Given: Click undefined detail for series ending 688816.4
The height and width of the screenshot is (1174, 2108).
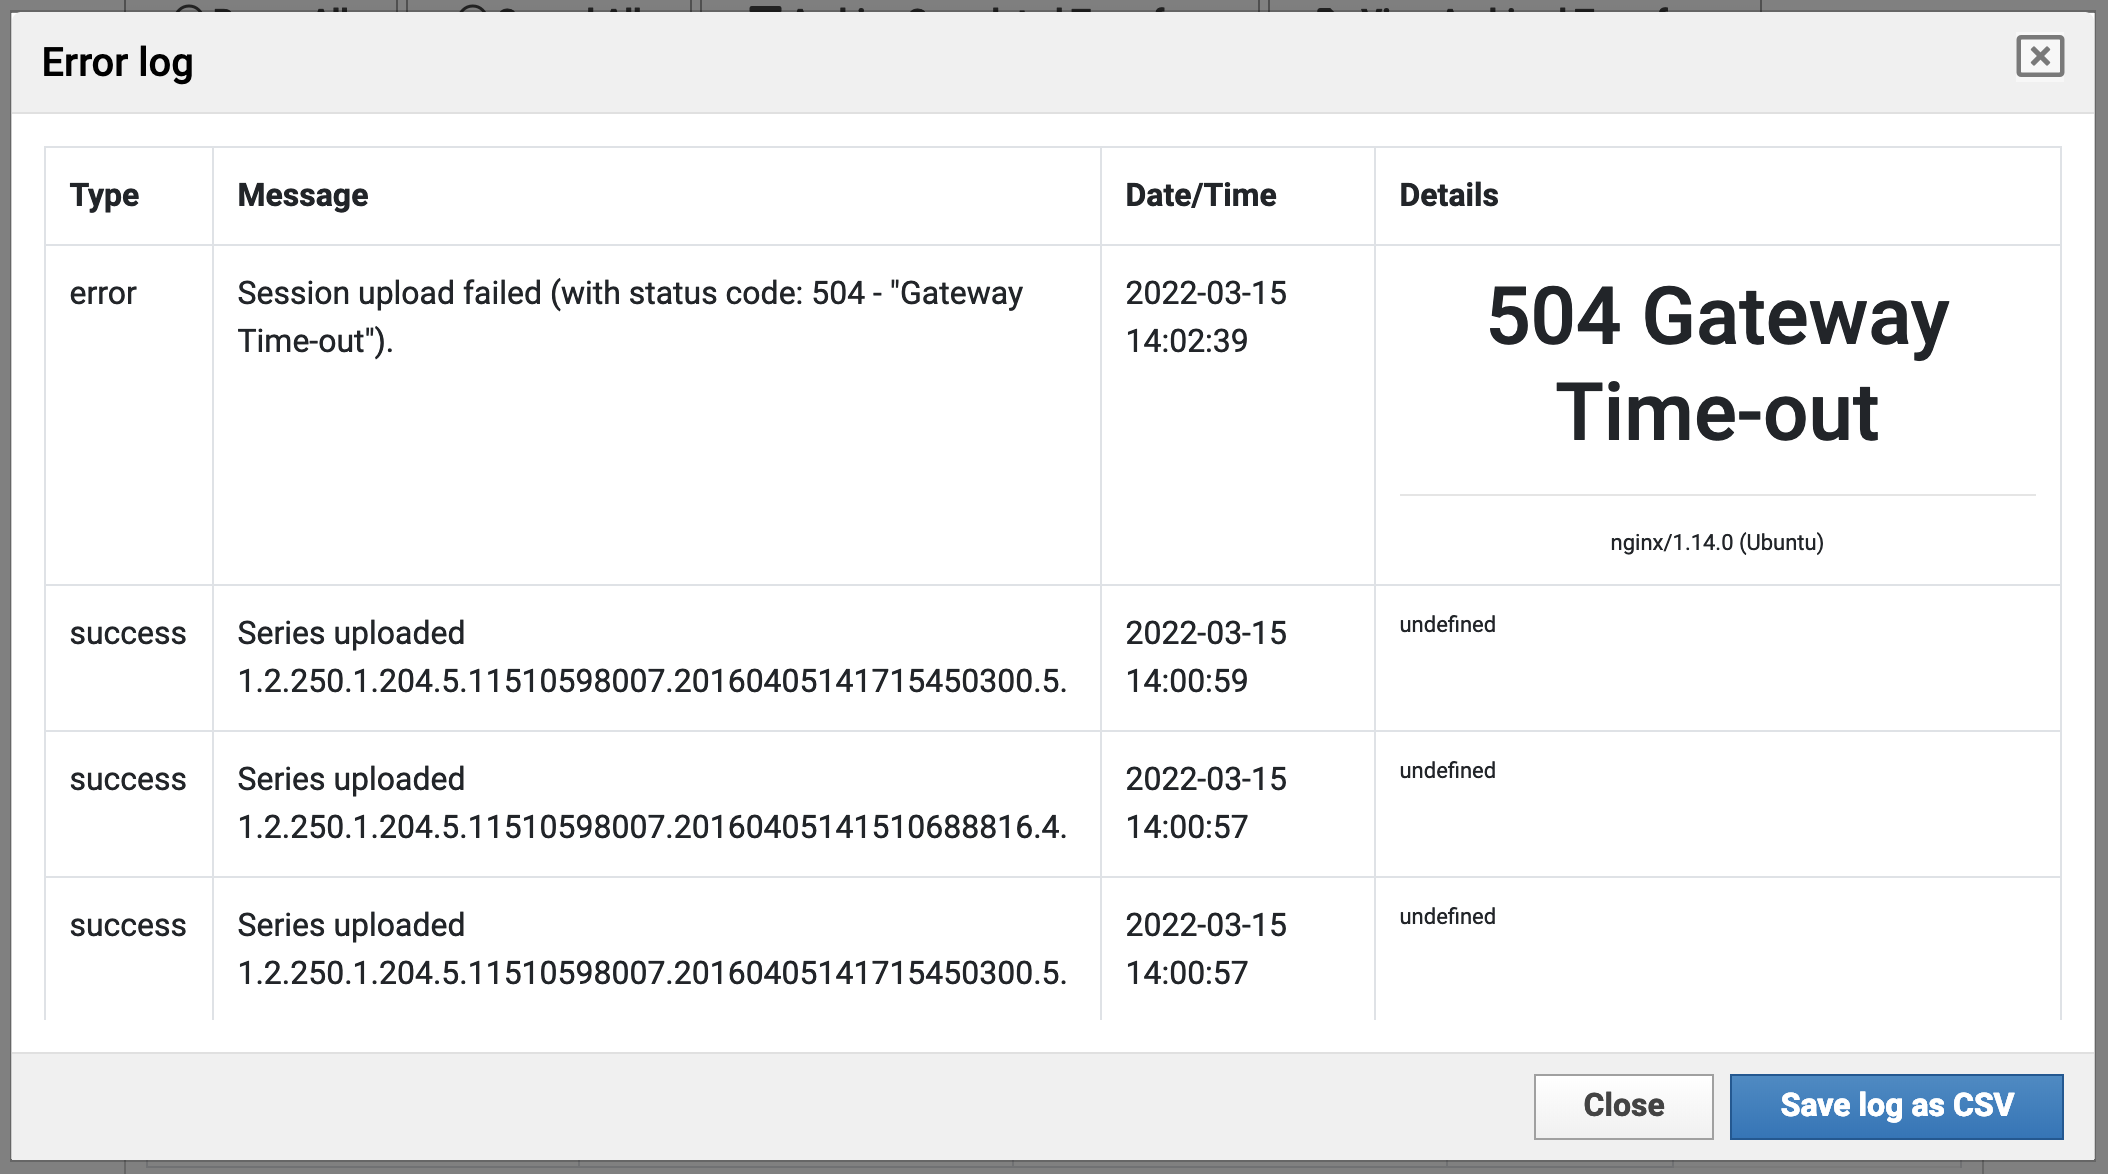Looking at the screenshot, I should 1447,771.
